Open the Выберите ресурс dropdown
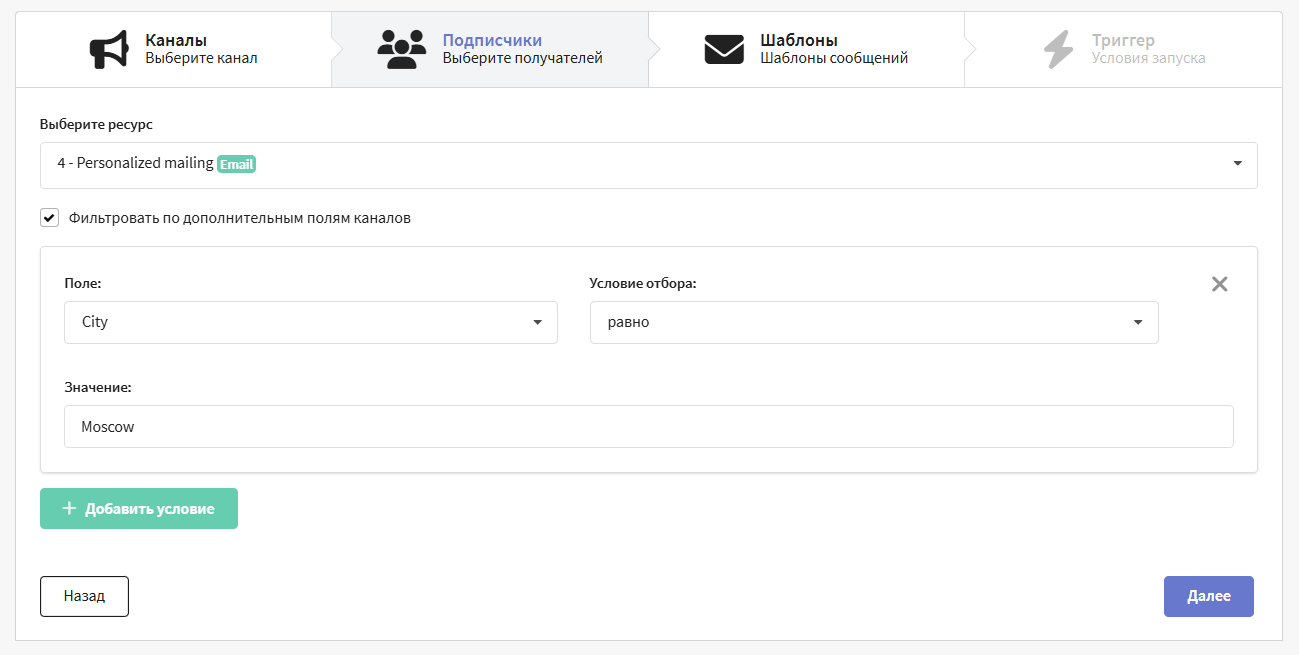This screenshot has width=1299, height=655. (x=648, y=164)
